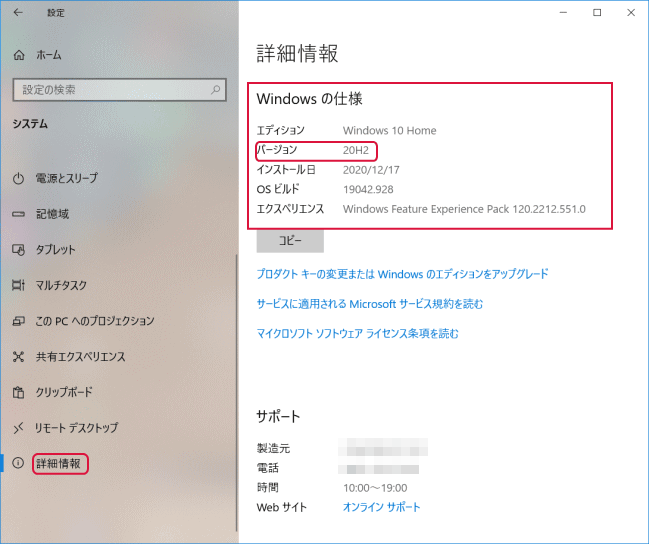Viewport: 649px width, 544px height.
Task: Click the マルチタスク multitasking icon
Action: point(18,285)
